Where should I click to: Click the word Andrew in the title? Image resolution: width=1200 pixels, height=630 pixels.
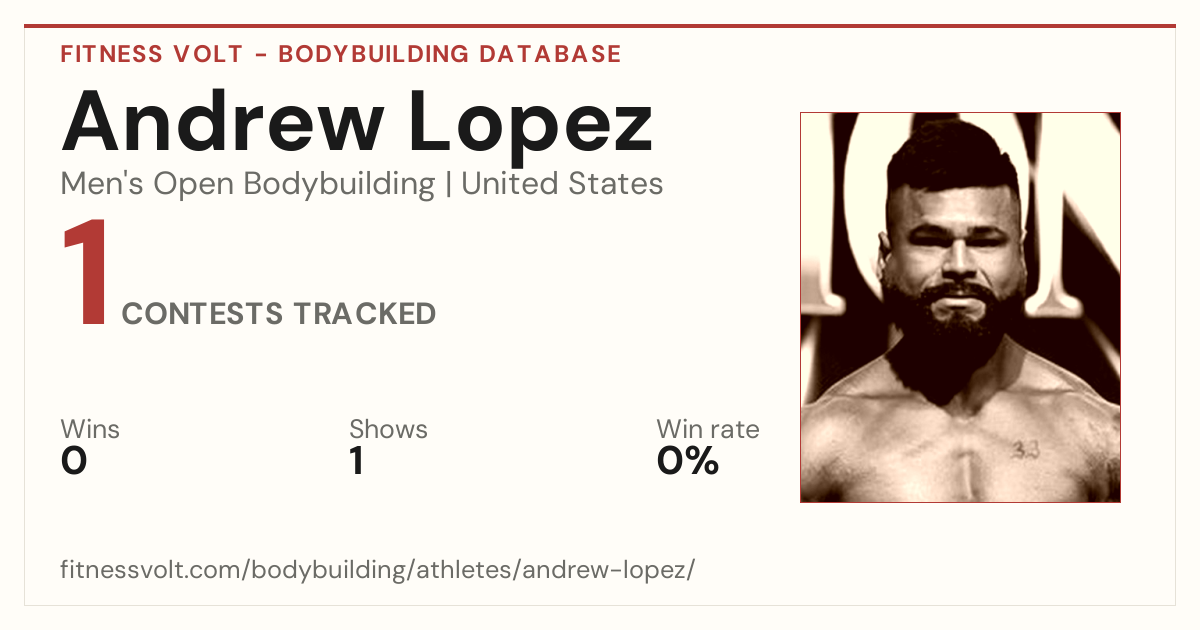point(222,121)
